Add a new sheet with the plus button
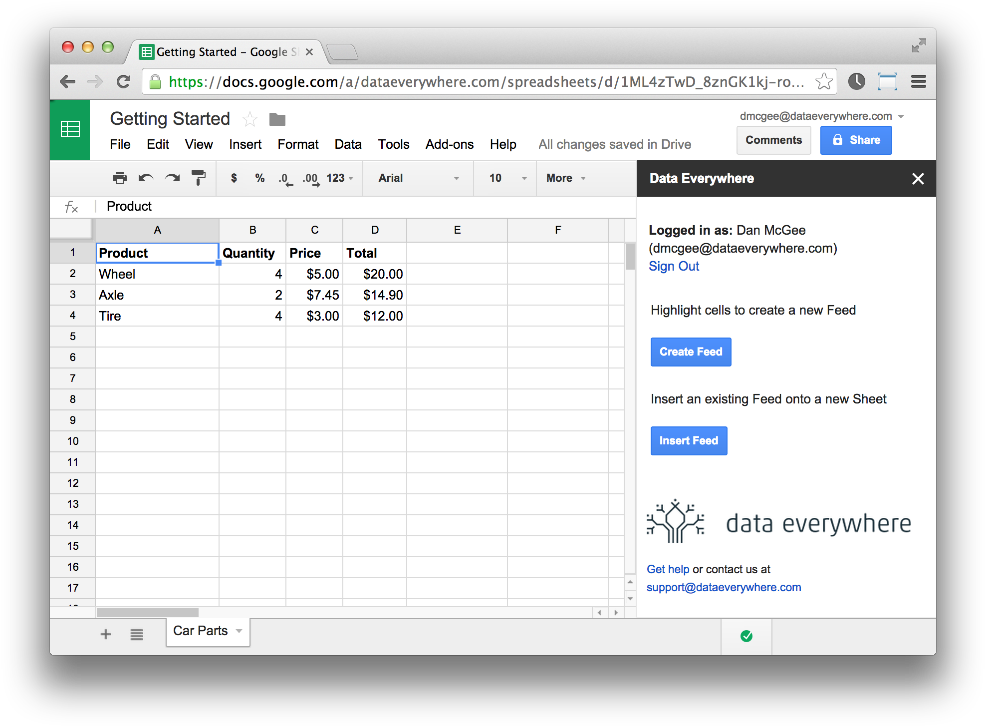 tap(105, 633)
